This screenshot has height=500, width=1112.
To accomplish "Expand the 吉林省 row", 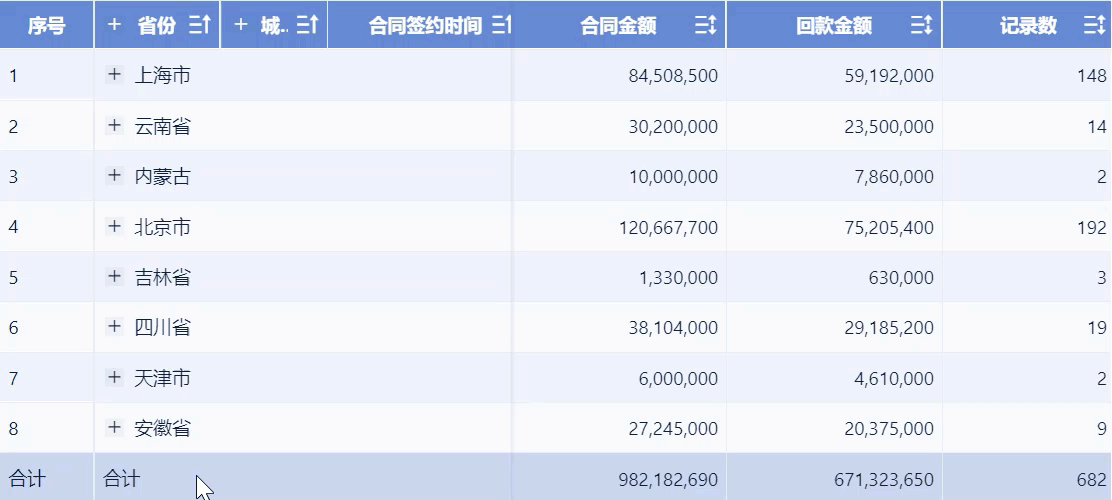I will point(114,277).
